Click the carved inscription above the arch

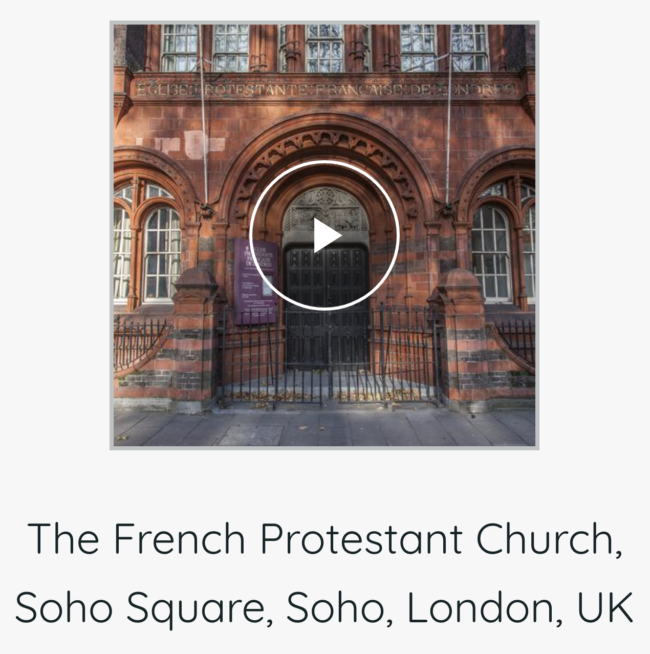click(x=325, y=88)
